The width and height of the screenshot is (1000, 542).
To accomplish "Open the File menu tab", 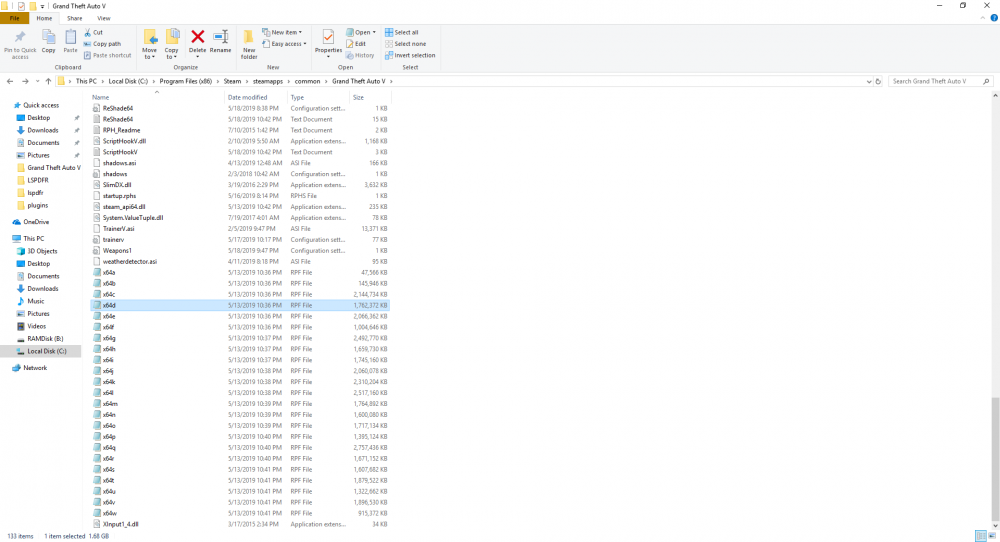I will pyautogui.click(x=14, y=18).
